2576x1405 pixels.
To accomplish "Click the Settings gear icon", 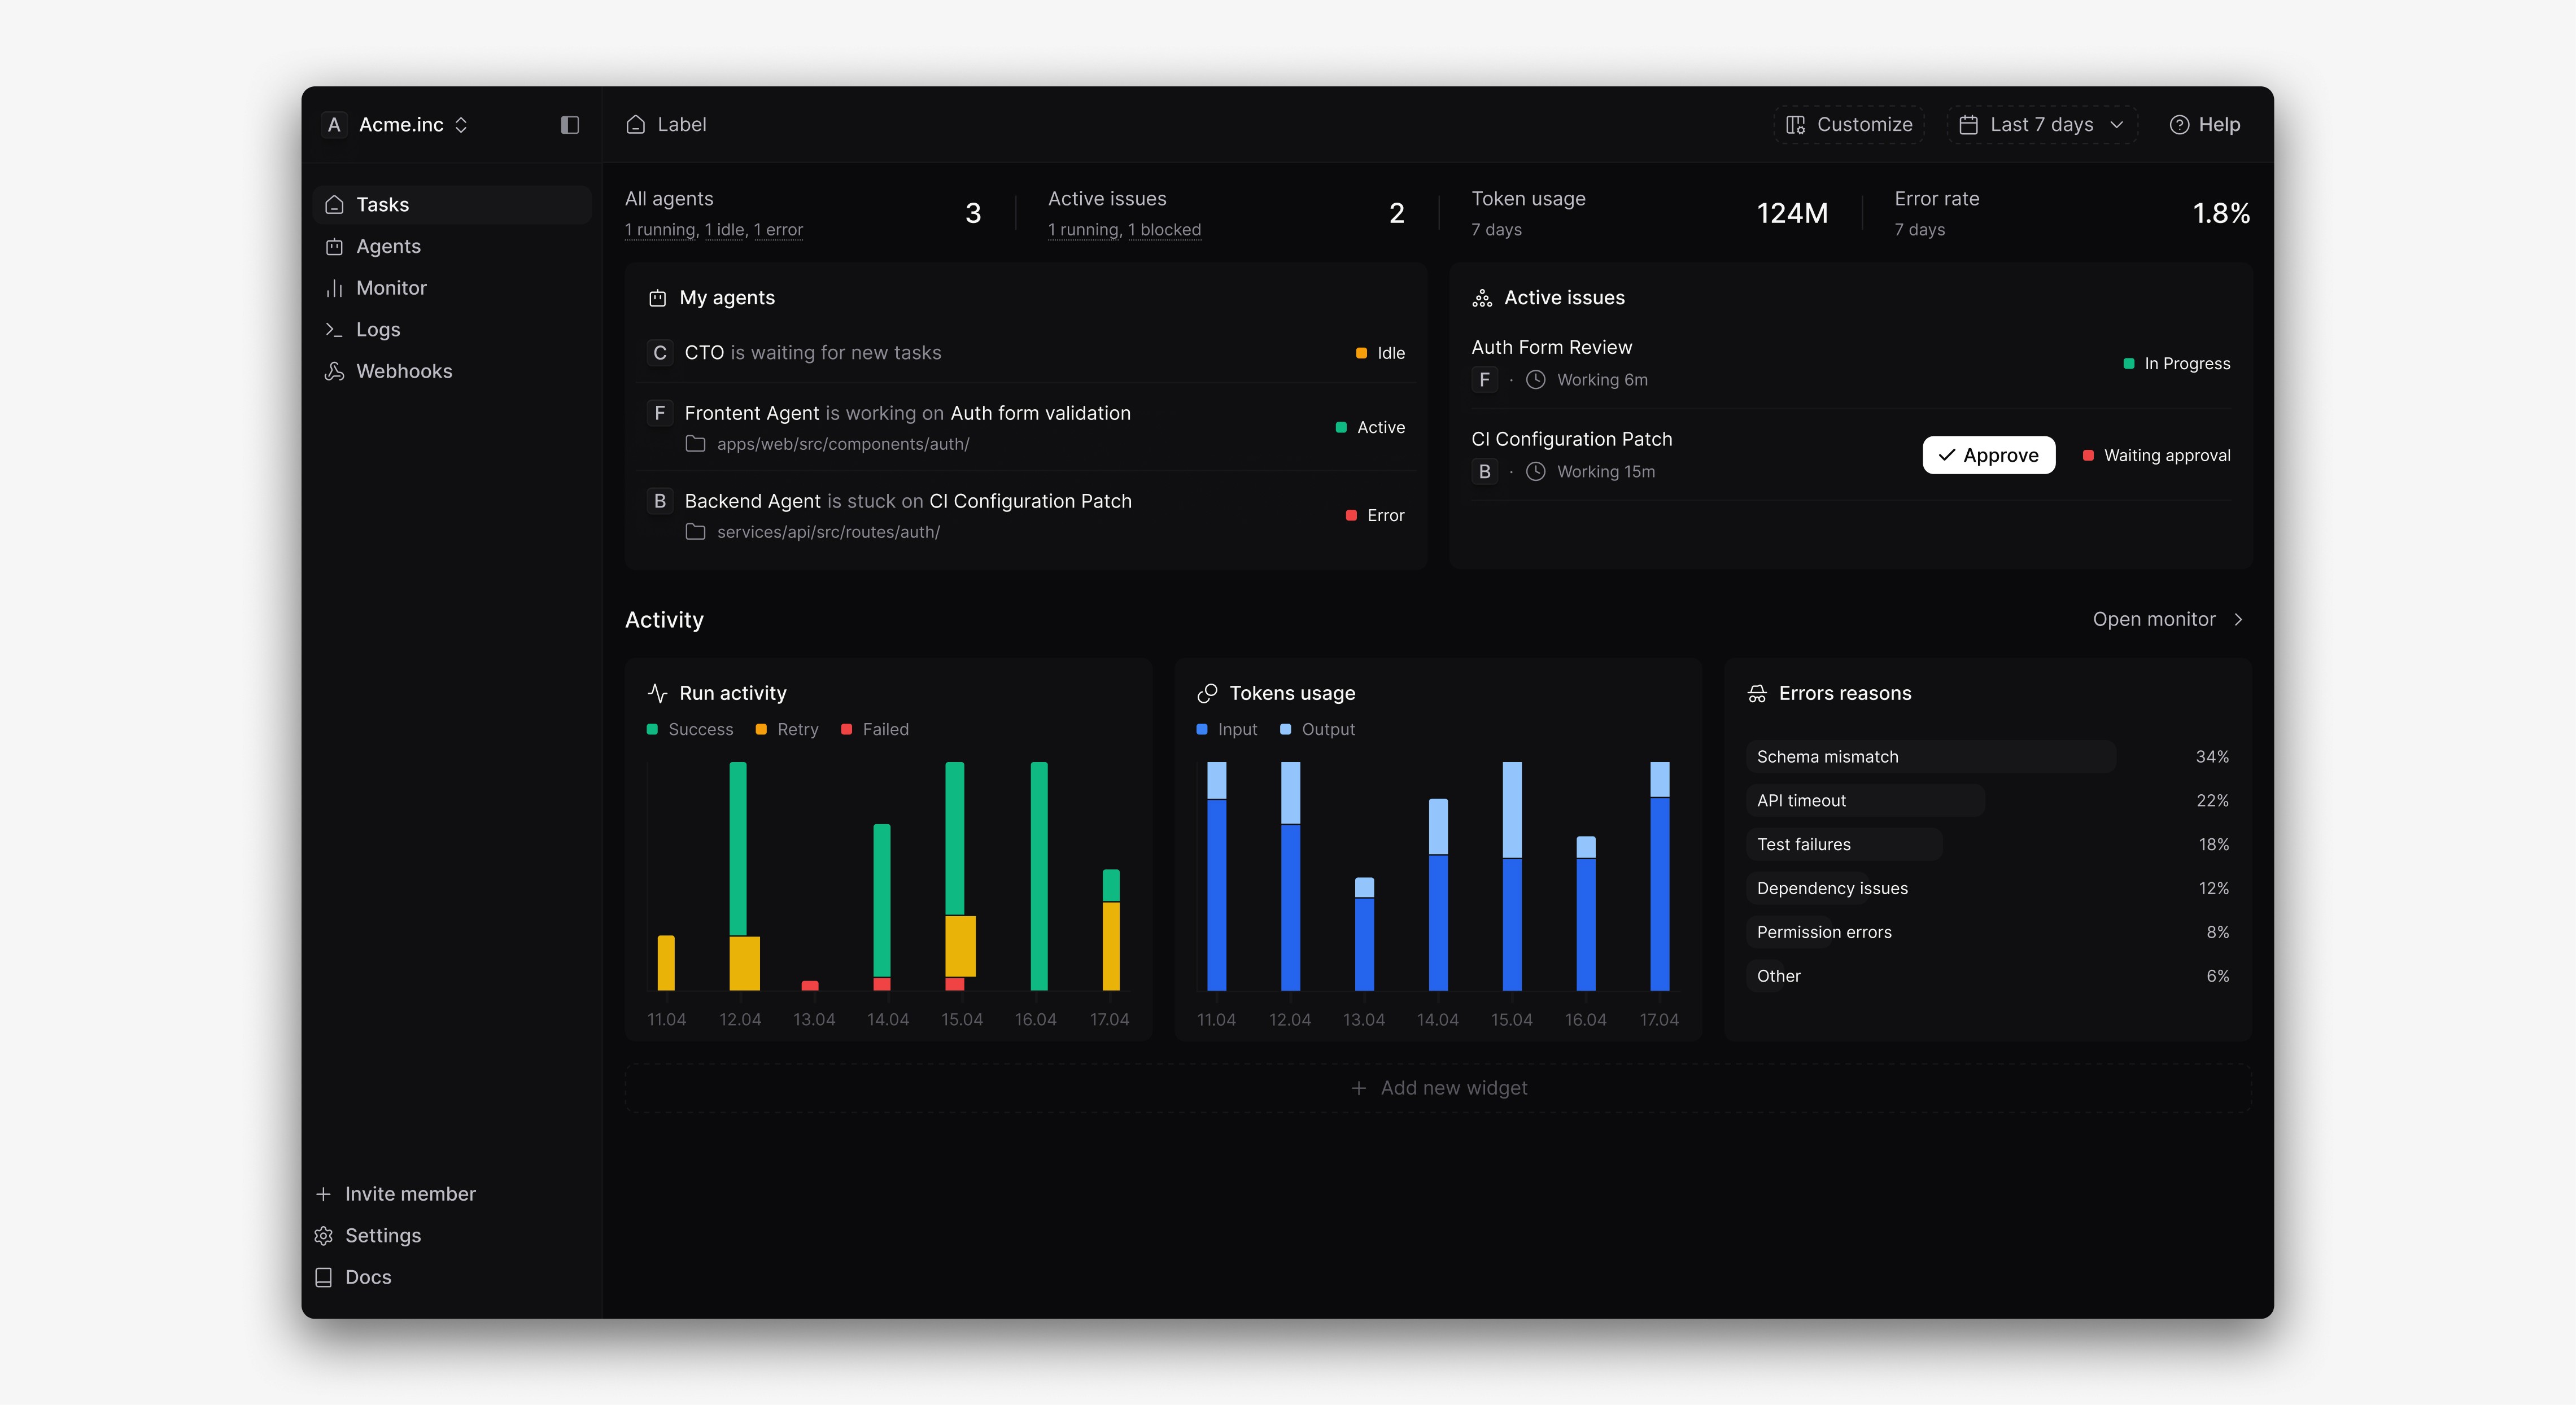I will click(323, 1236).
